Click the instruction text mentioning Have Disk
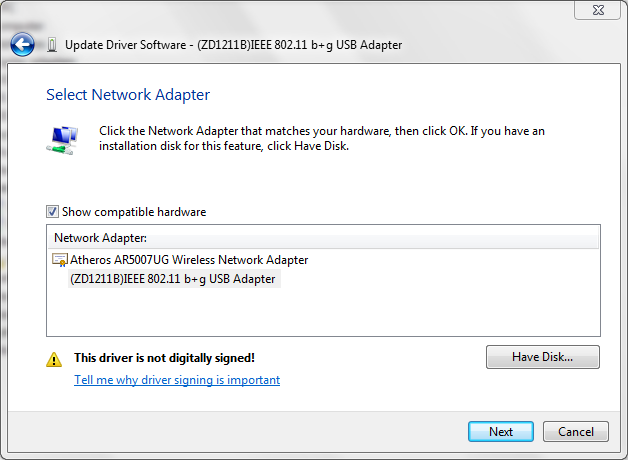628x460 pixels. click(322, 139)
